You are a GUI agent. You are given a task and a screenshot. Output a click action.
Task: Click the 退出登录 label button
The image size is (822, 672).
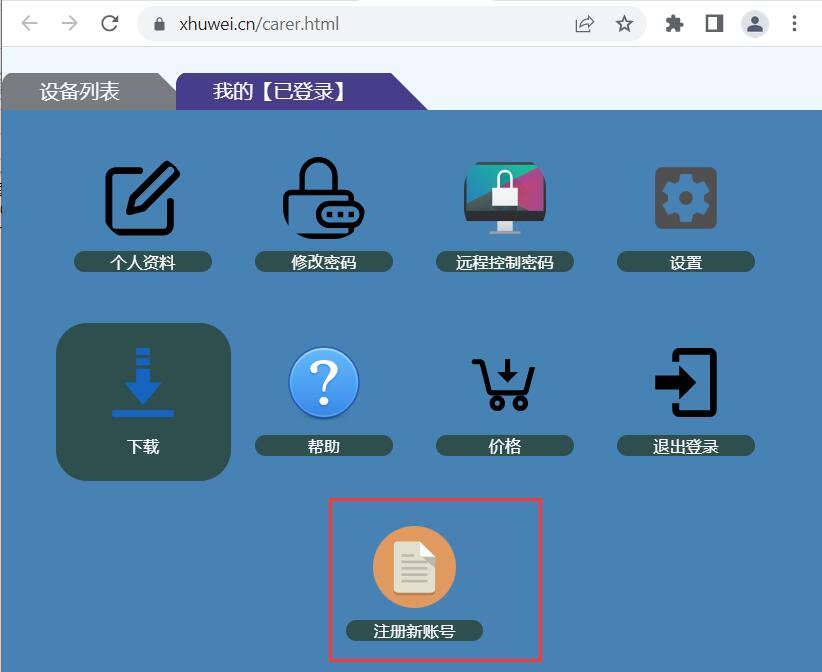click(686, 446)
